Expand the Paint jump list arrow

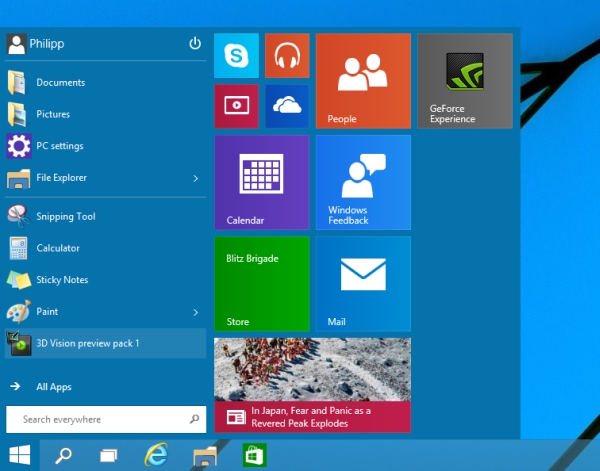coord(196,312)
